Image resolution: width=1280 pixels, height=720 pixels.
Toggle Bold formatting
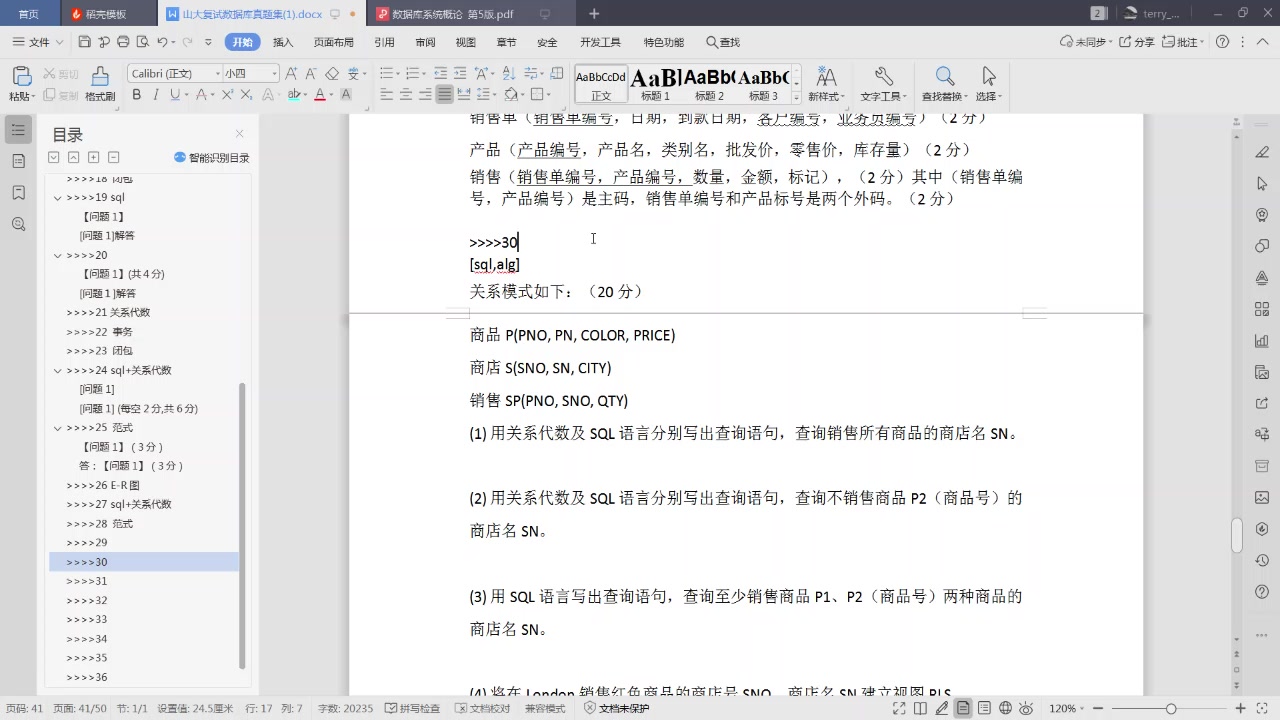coord(137,95)
